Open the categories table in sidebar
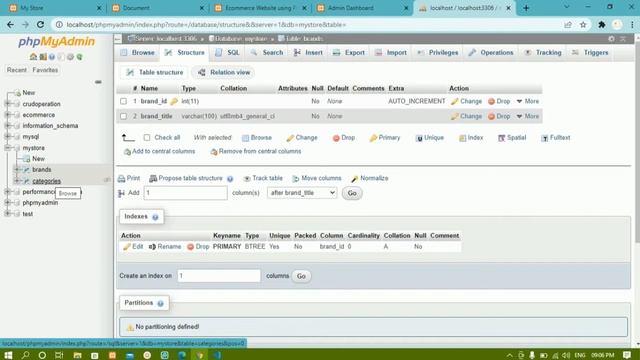Screen dimensions: 640x360 [47, 181]
